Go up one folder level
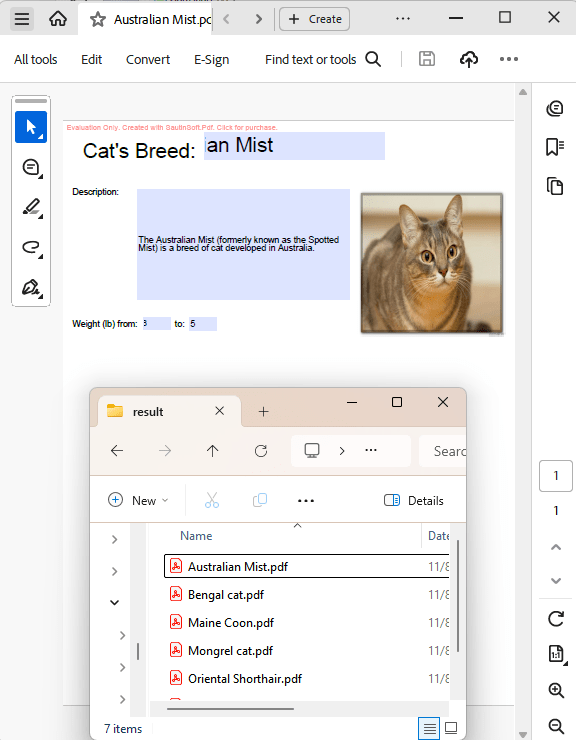 (x=212, y=451)
